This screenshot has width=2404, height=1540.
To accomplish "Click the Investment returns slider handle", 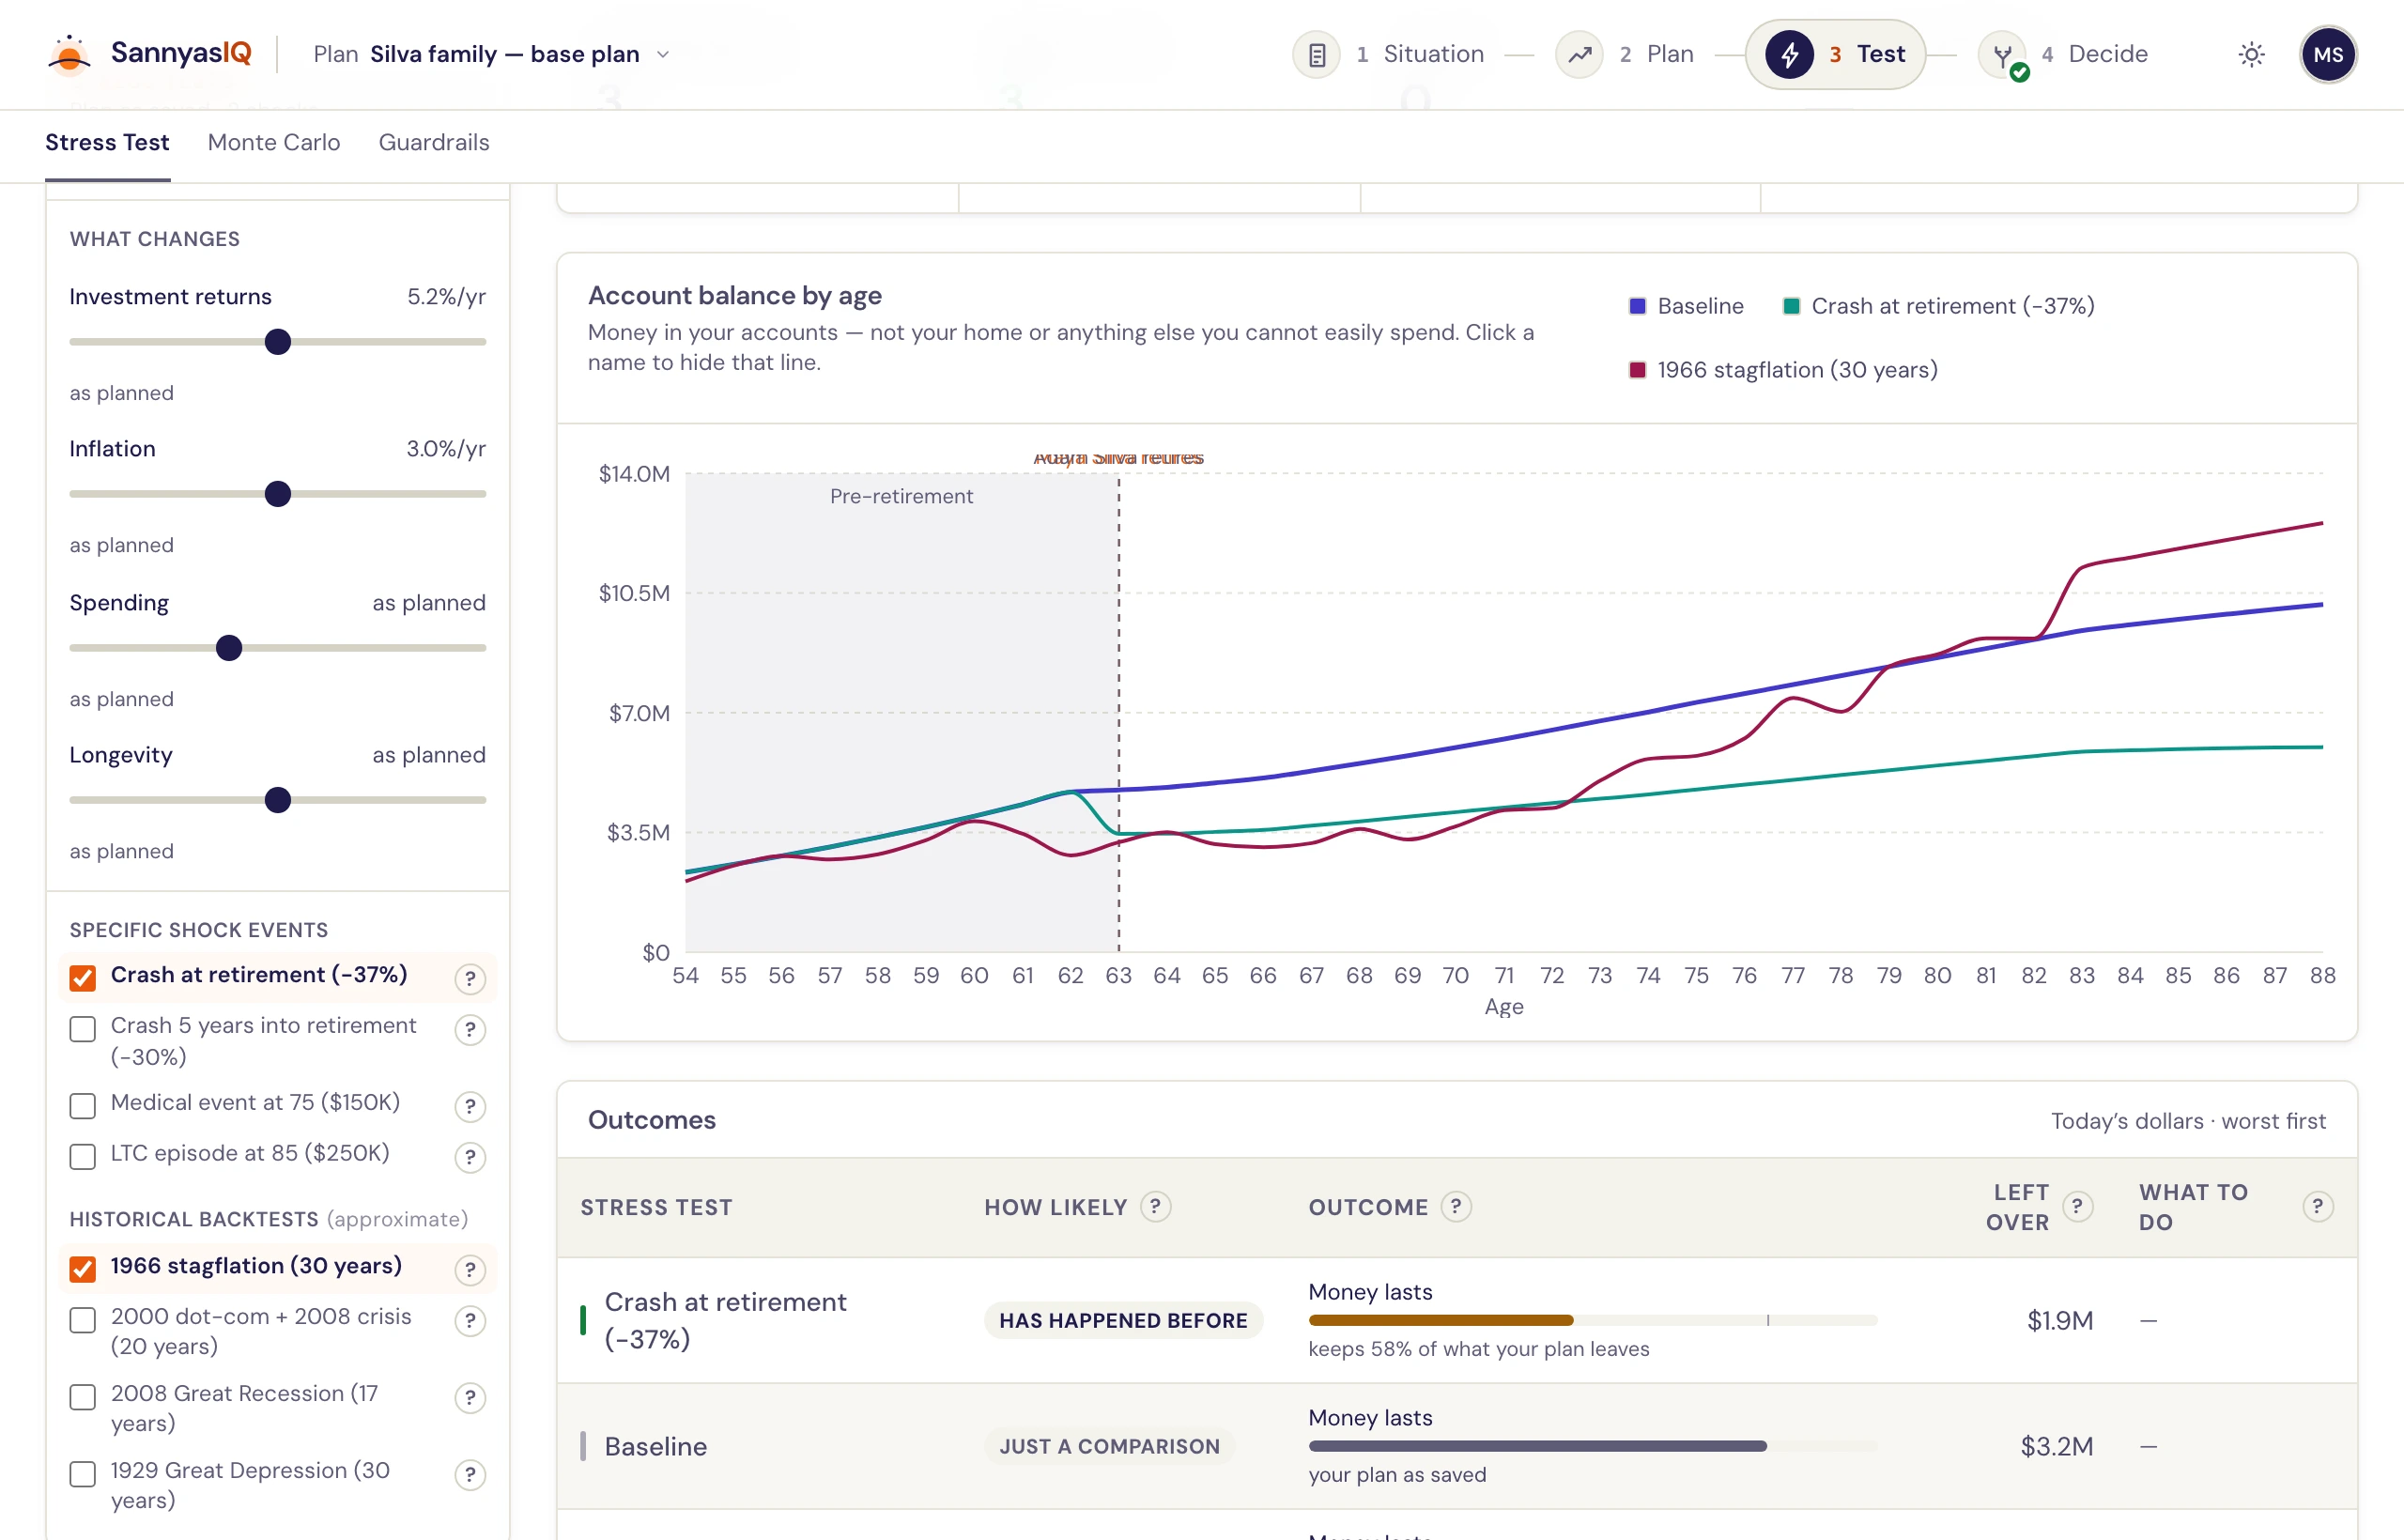I will point(278,342).
